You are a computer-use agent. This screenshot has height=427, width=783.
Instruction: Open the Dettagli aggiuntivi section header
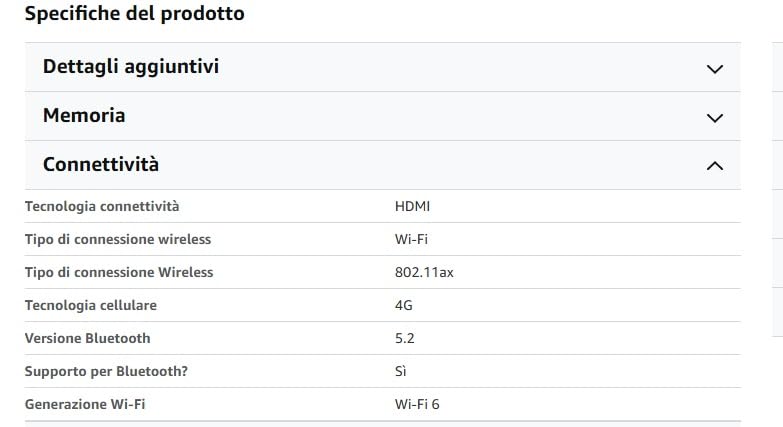383,67
